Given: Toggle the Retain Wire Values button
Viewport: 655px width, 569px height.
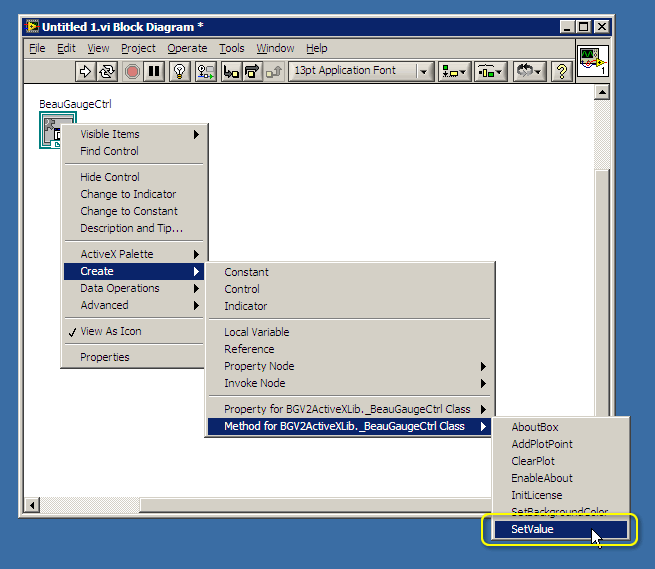Looking at the screenshot, I should point(206,71).
